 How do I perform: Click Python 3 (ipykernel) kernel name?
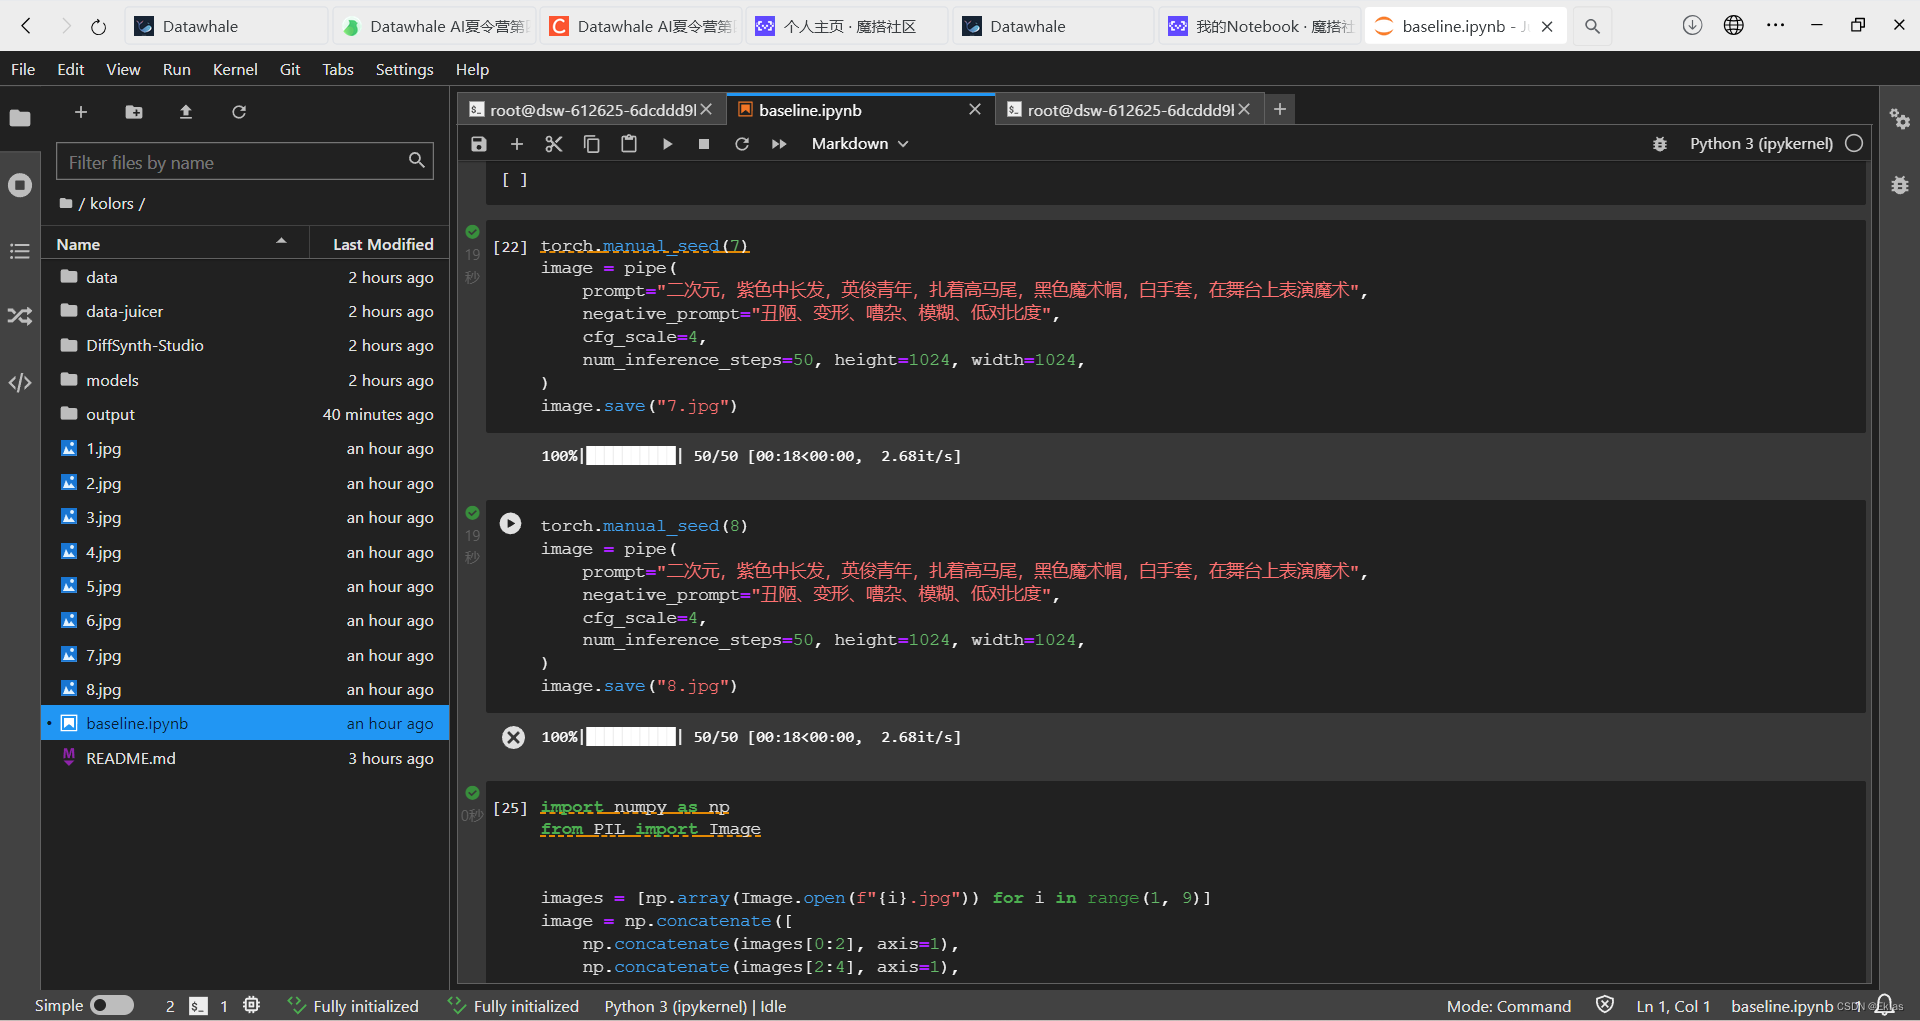click(x=1761, y=143)
